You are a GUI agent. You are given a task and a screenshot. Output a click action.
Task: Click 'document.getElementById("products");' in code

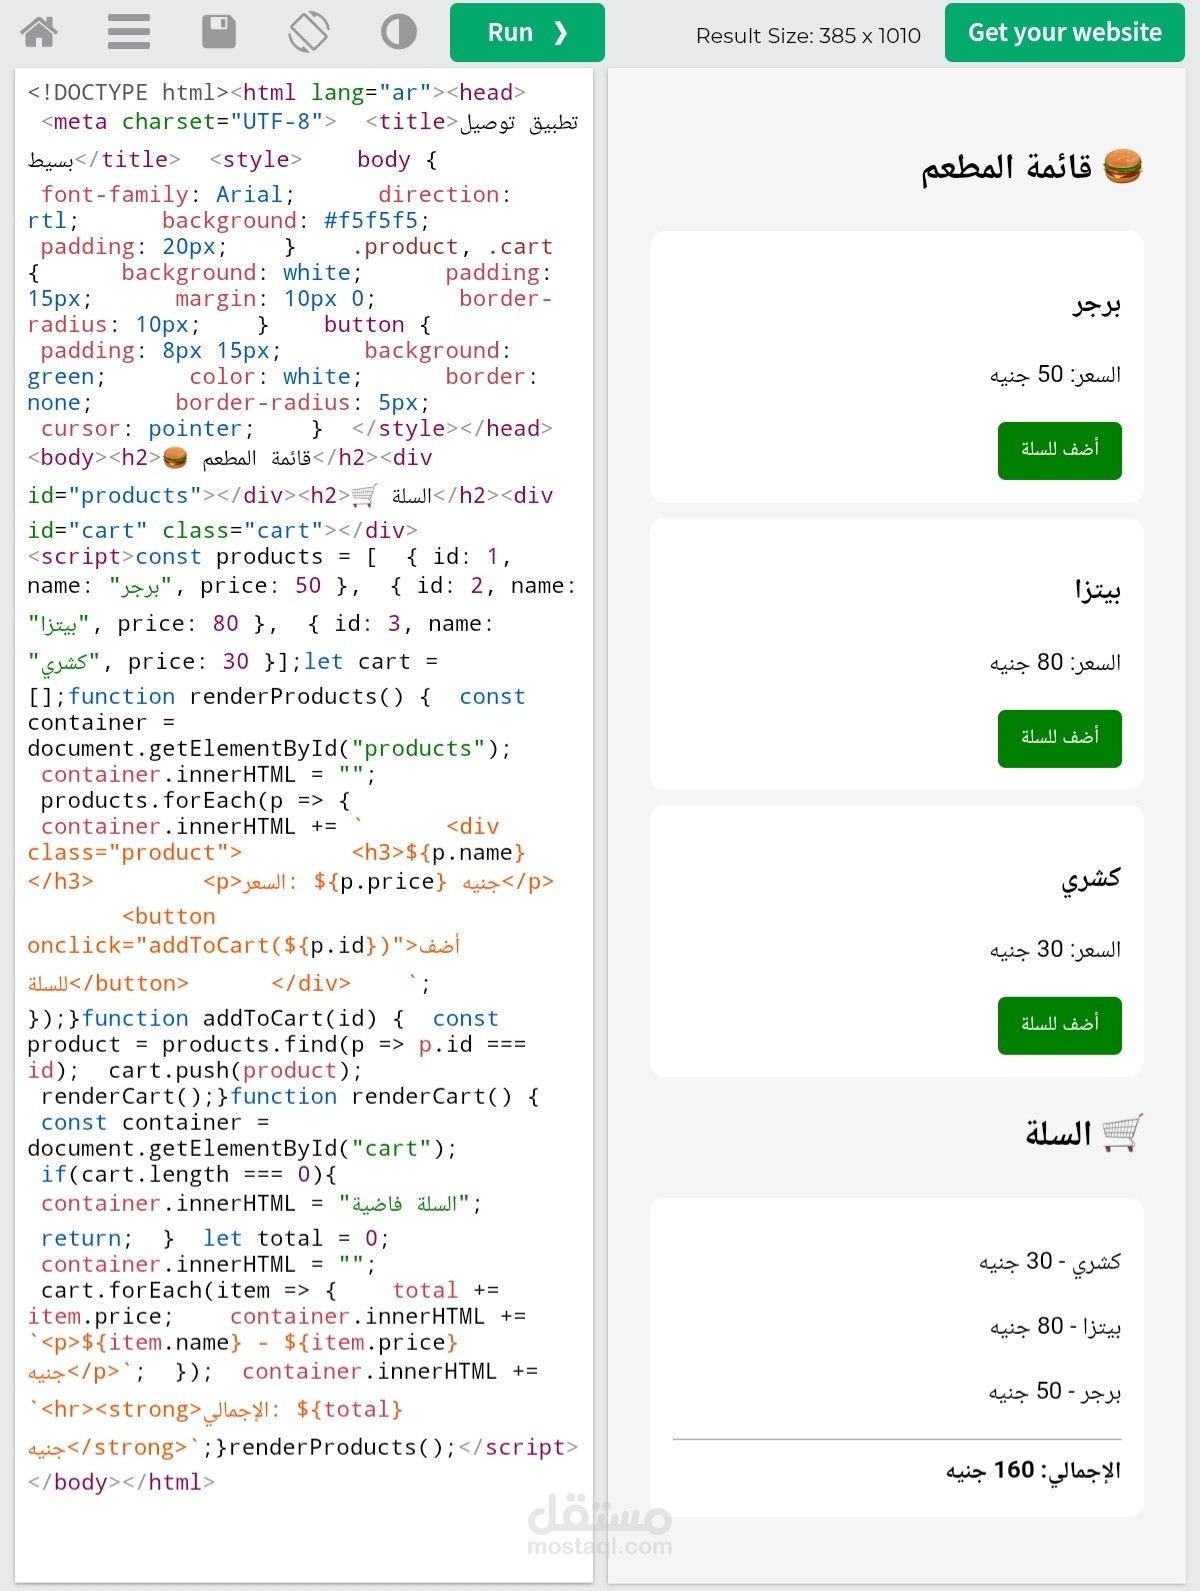click(269, 748)
